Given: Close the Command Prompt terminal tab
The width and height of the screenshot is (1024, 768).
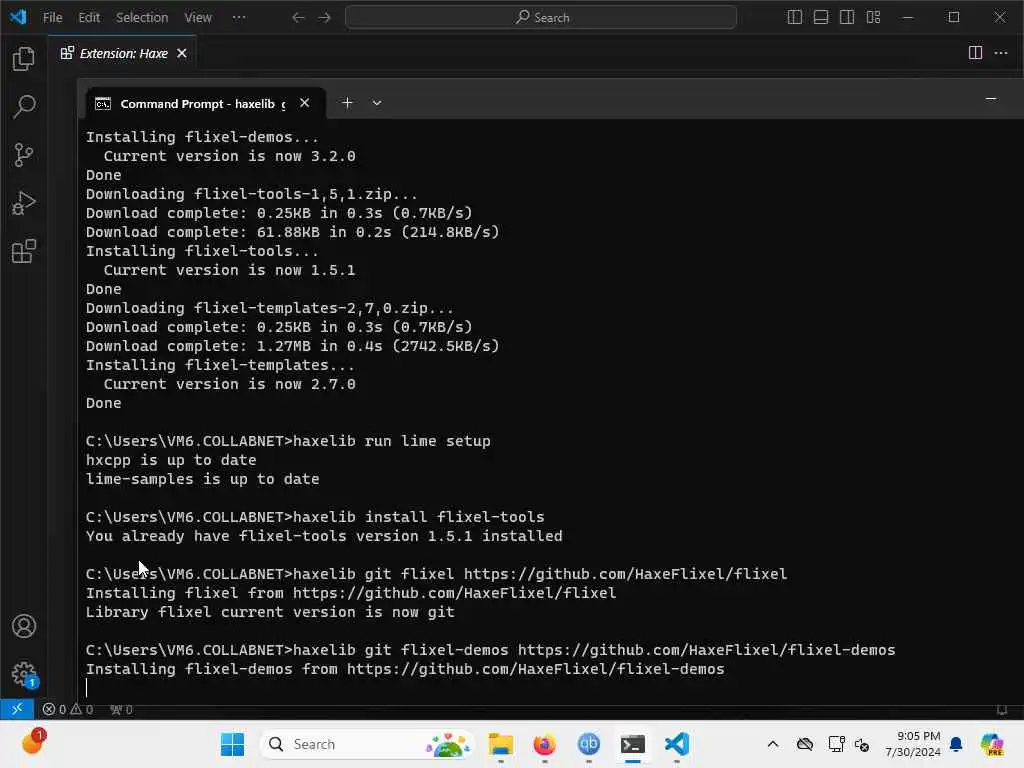Looking at the screenshot, I should click(304, 103).
